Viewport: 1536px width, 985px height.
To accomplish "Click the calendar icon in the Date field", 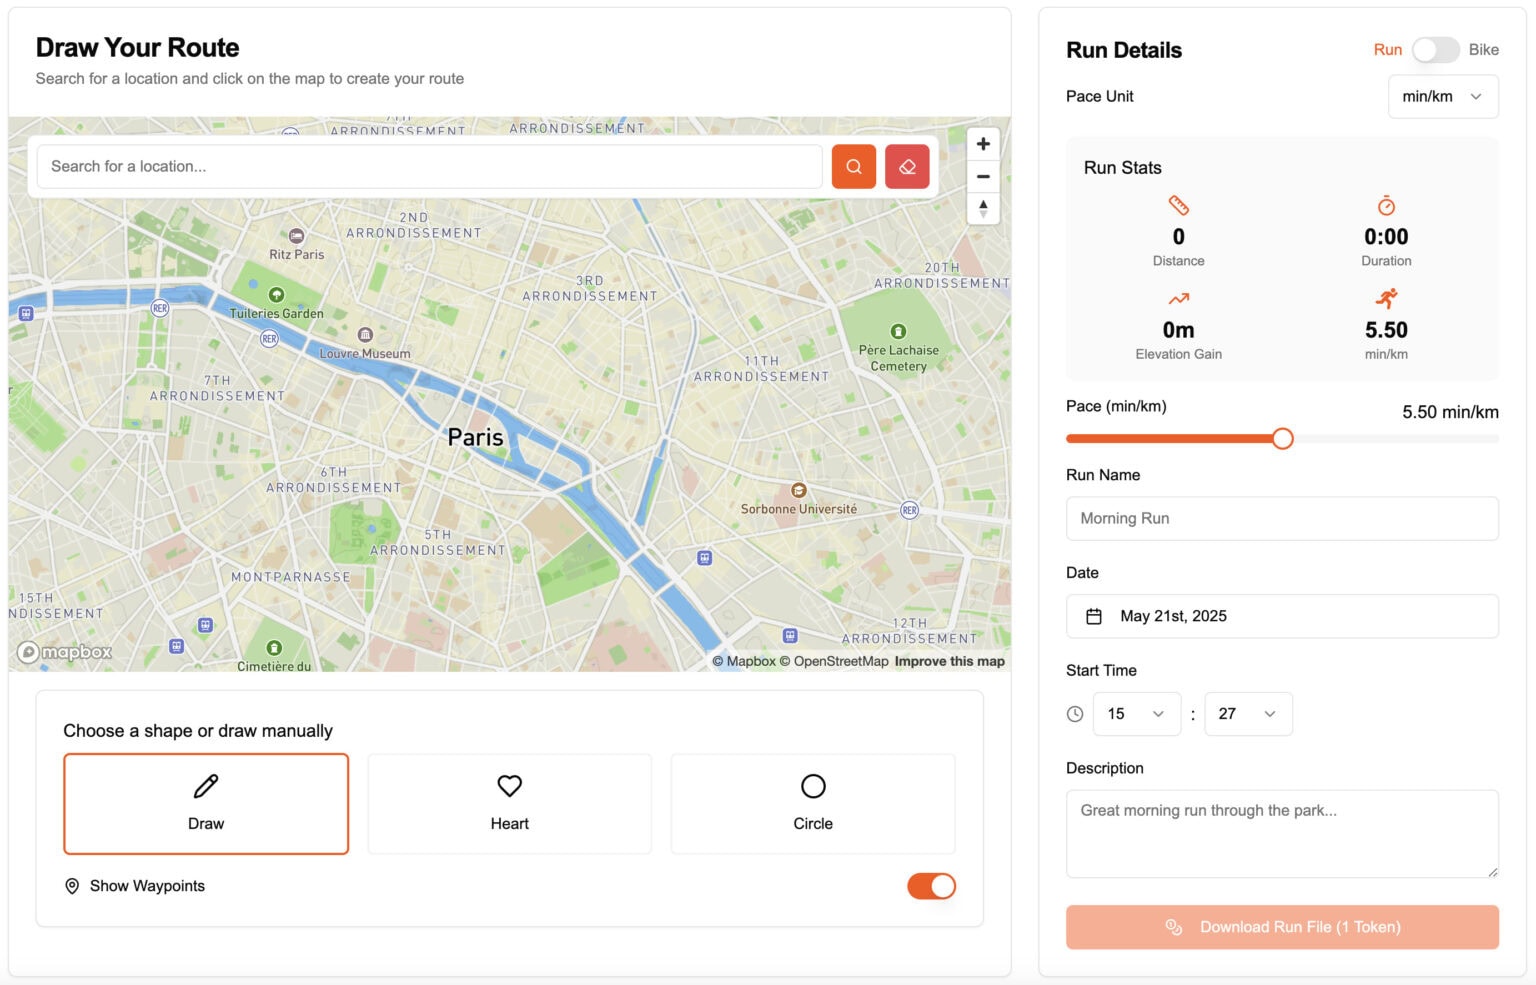I will (x=1094, y=616).
